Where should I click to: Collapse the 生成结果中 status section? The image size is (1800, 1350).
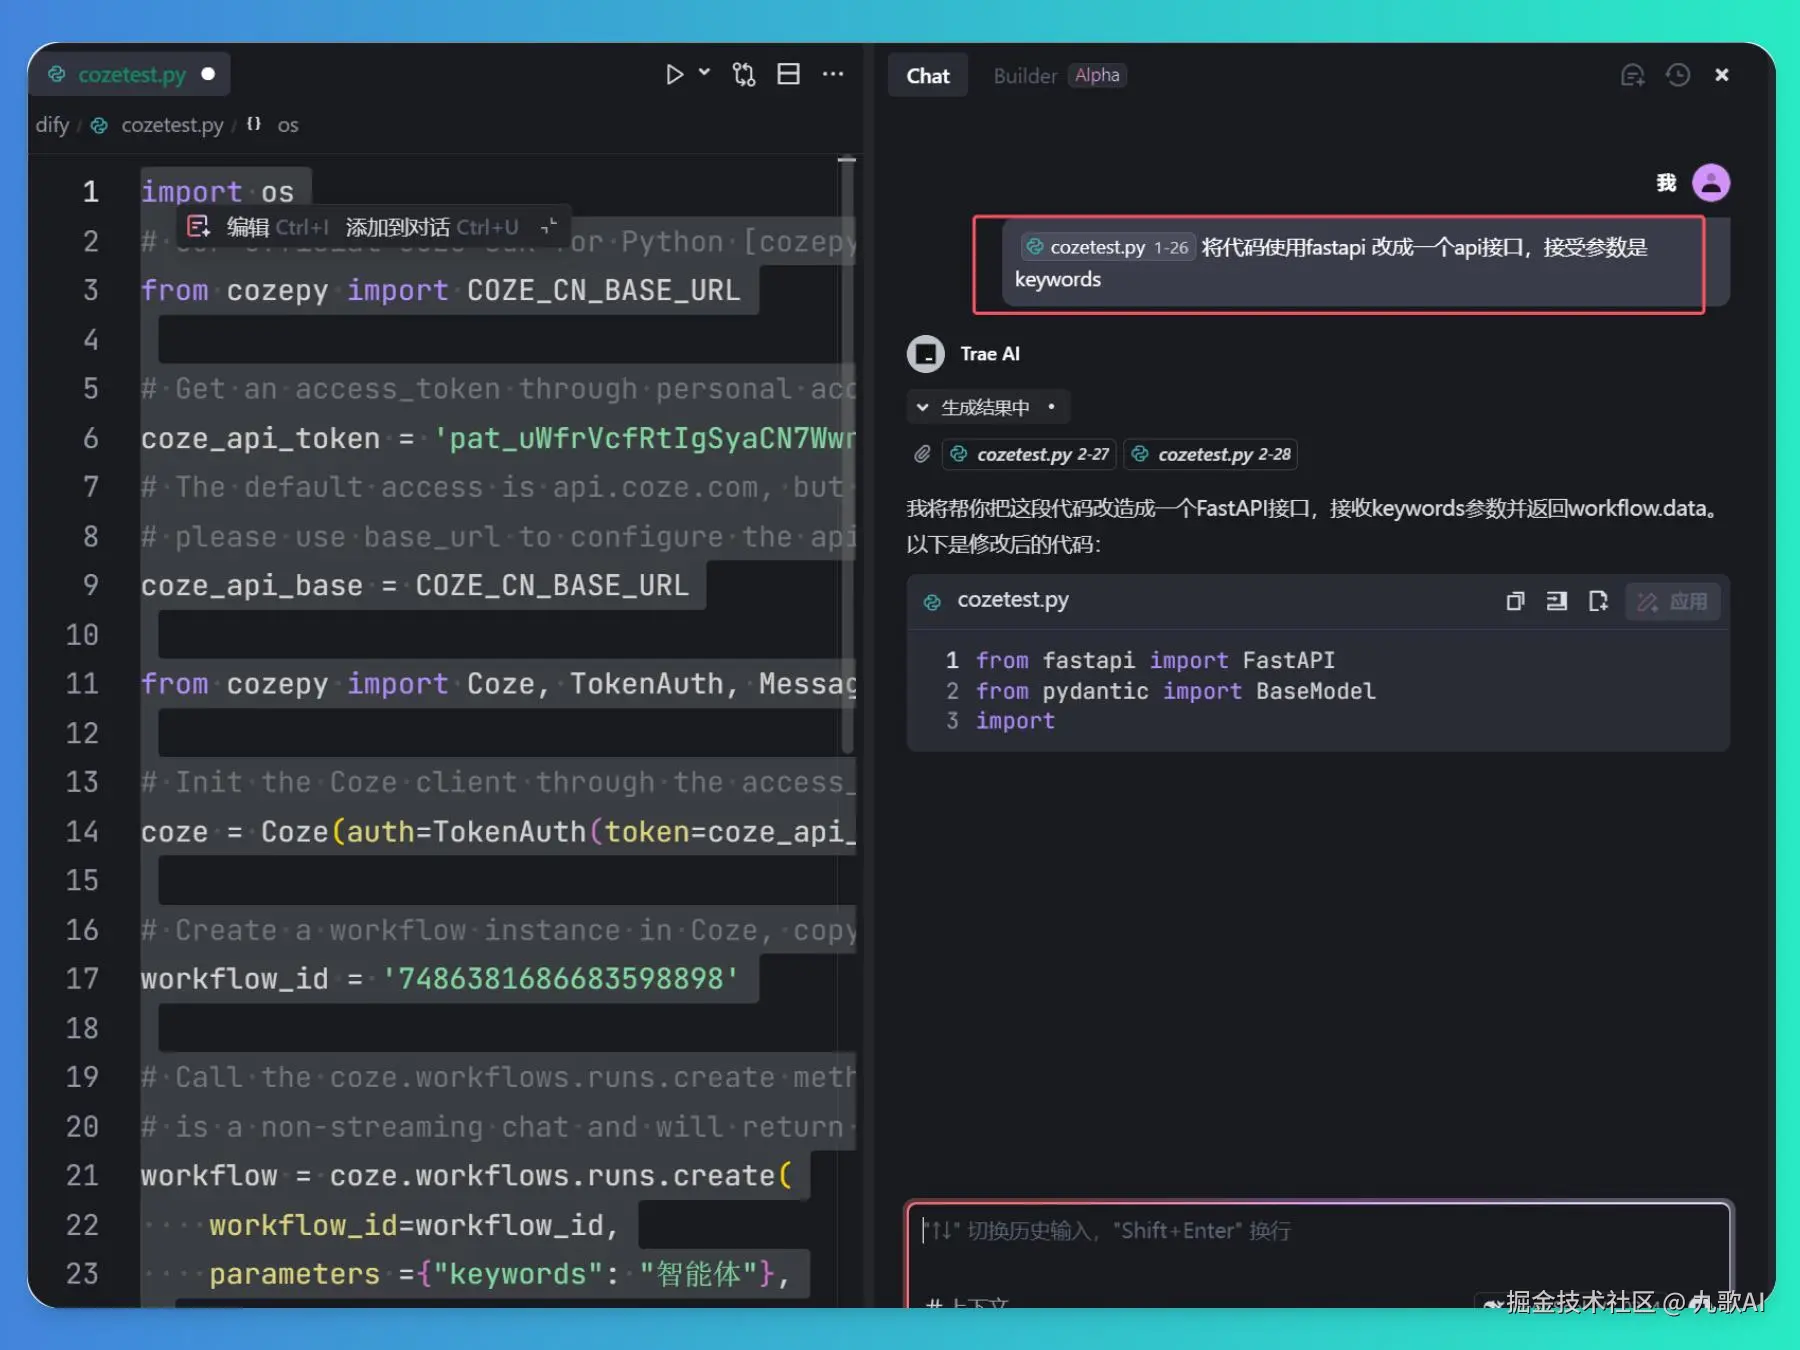(x=987, y=407)
